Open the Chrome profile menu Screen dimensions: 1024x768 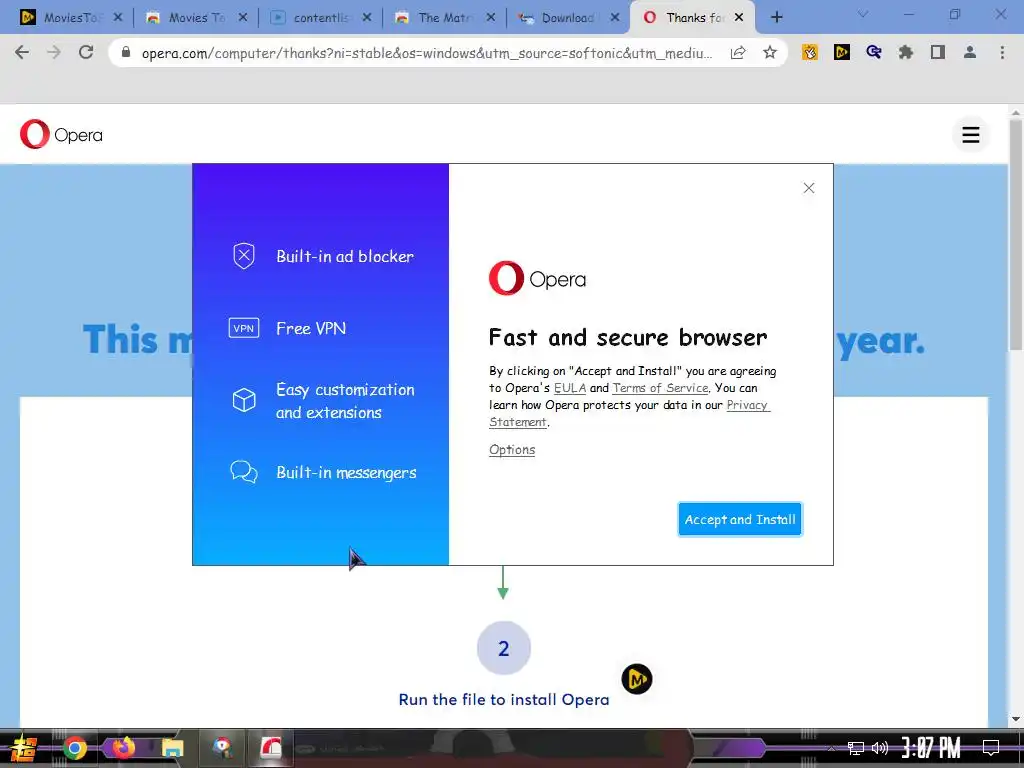click(970, 52)
